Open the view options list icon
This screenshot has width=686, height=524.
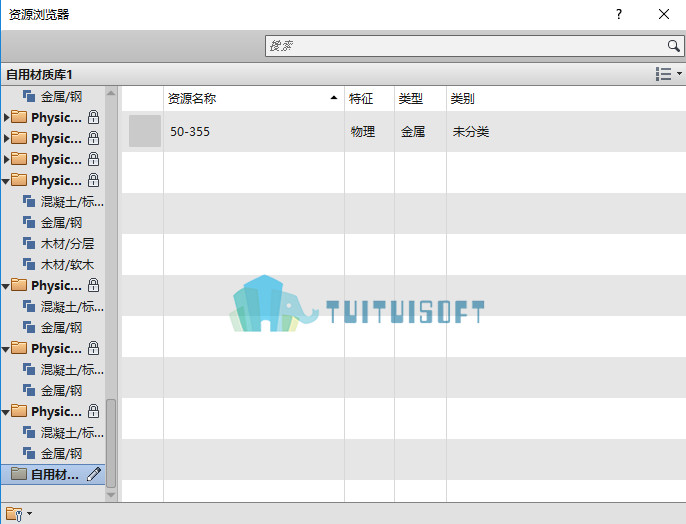pyautogui.click(x=663, y=74)
